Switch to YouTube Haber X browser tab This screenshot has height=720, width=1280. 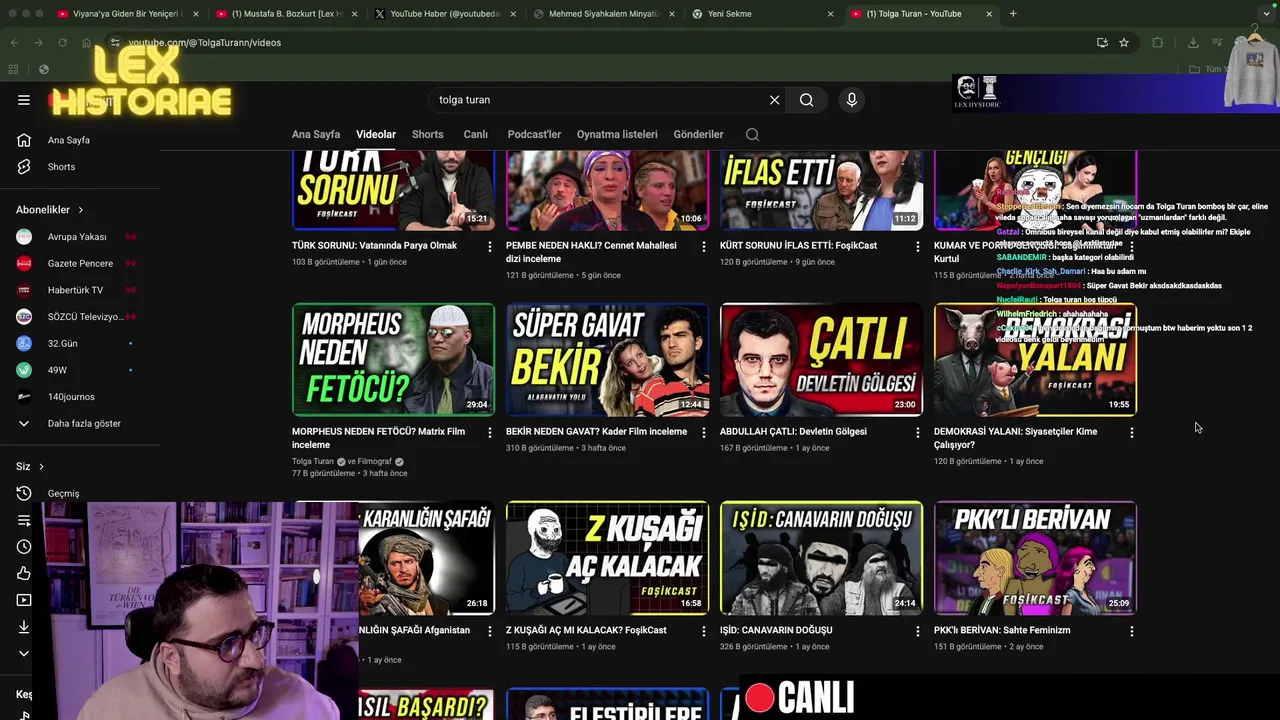click(445, 14)
